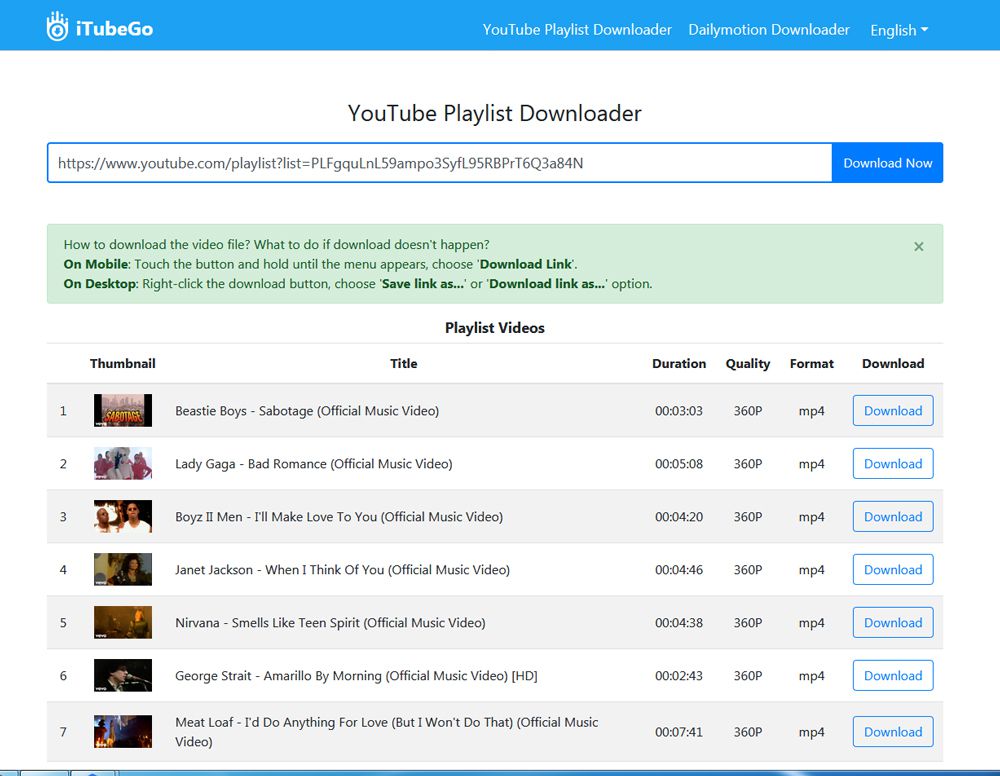1000x776 pixels.
Task: Click the Download column header
Action: [893, 363]
